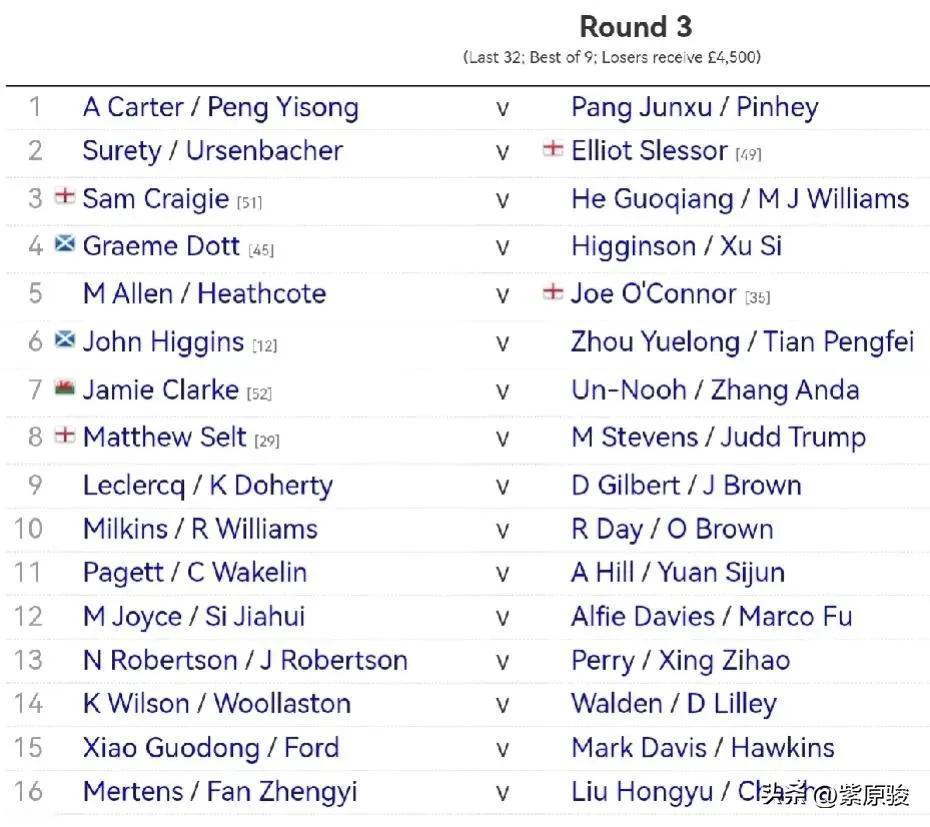930x827 pixels.
Task: Open Zhang Anda player link
Action: (785, 390)
